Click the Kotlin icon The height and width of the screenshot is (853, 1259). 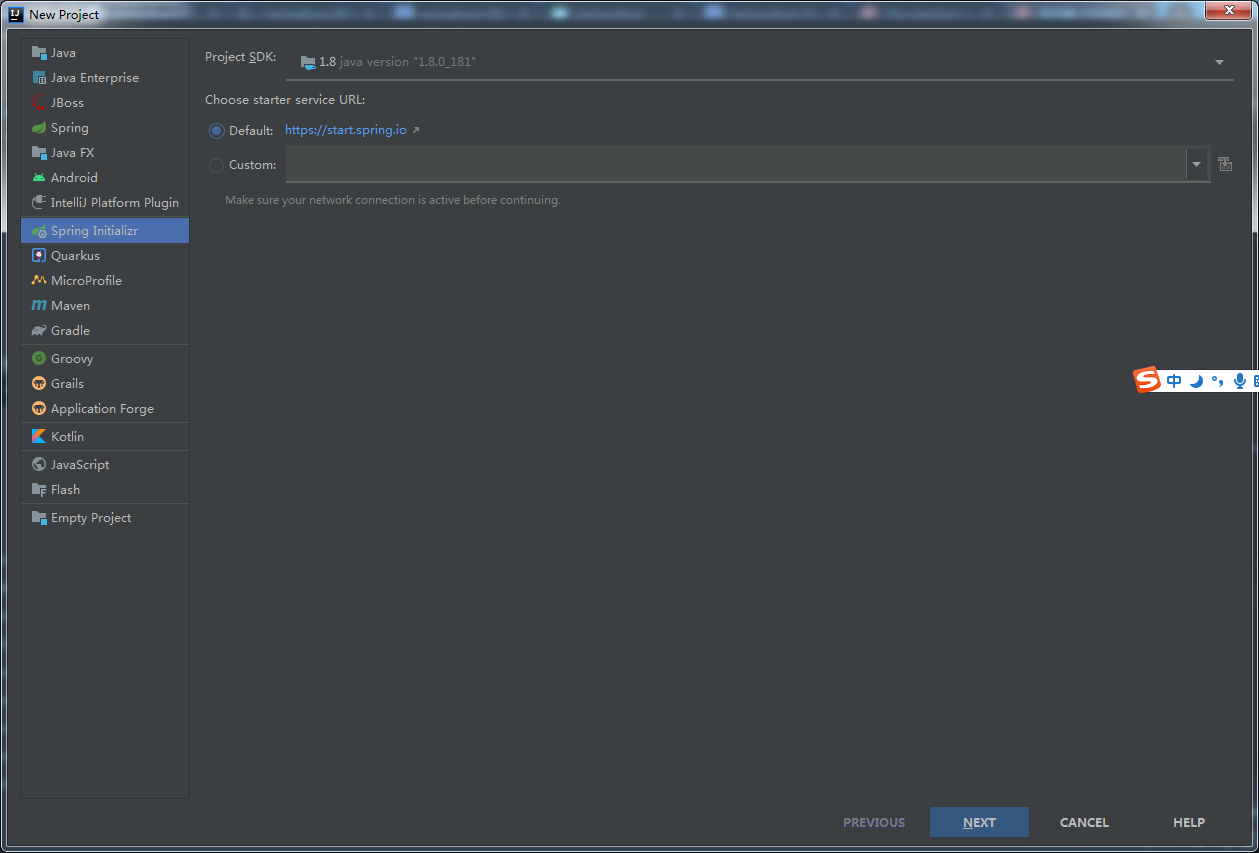click(39, 437)
